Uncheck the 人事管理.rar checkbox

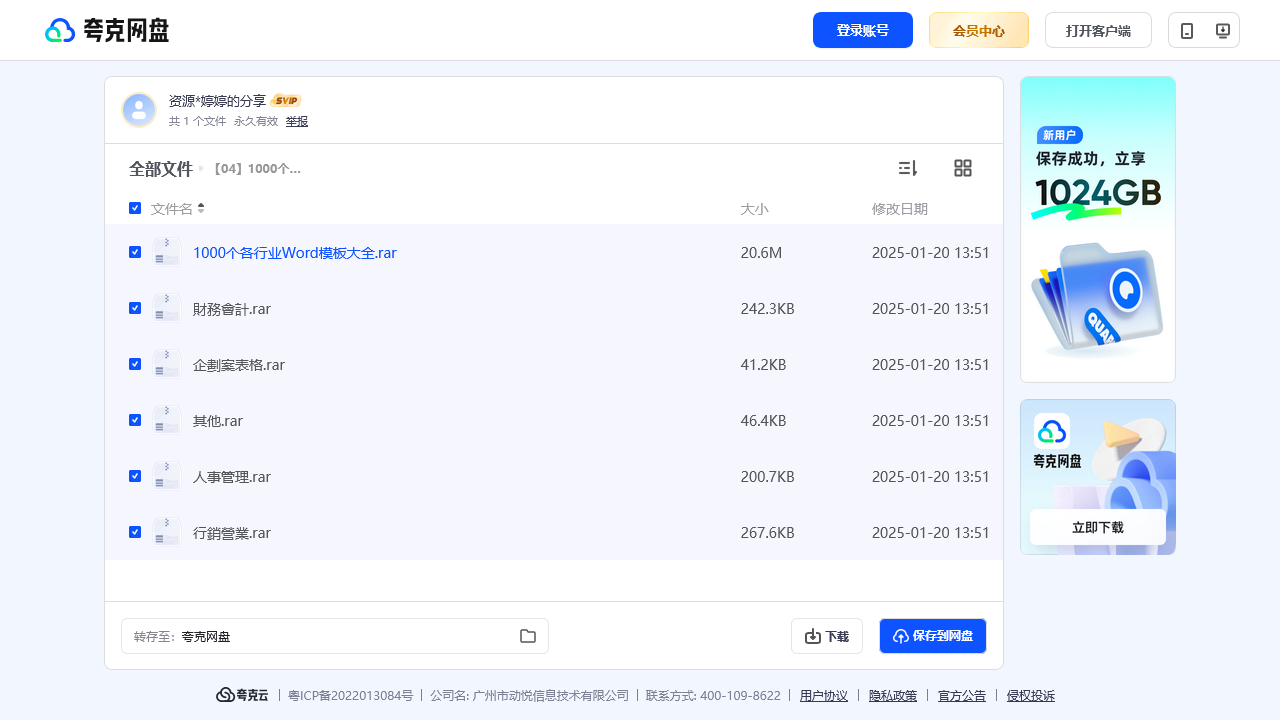click(135, 476)
